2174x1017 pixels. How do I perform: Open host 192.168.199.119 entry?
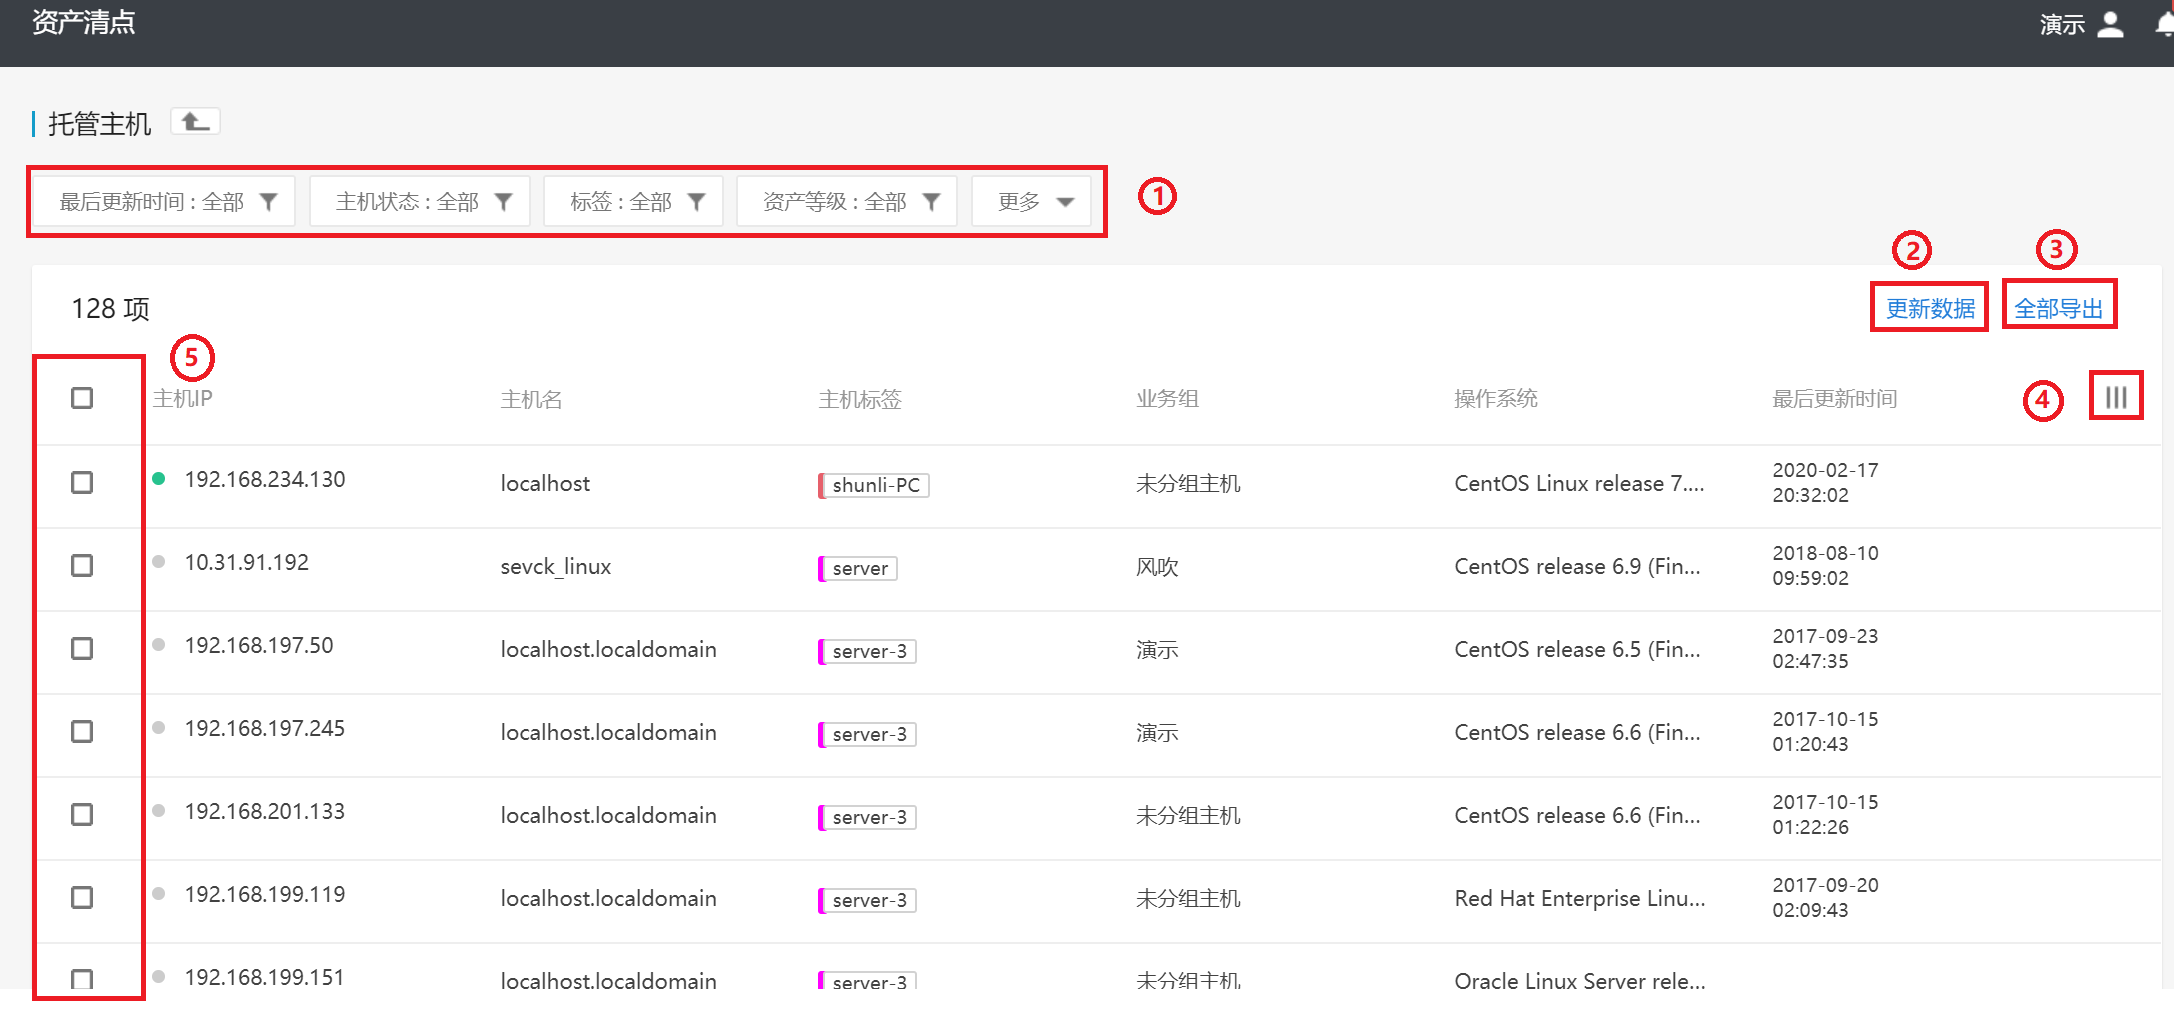click(x=265, y=894)
